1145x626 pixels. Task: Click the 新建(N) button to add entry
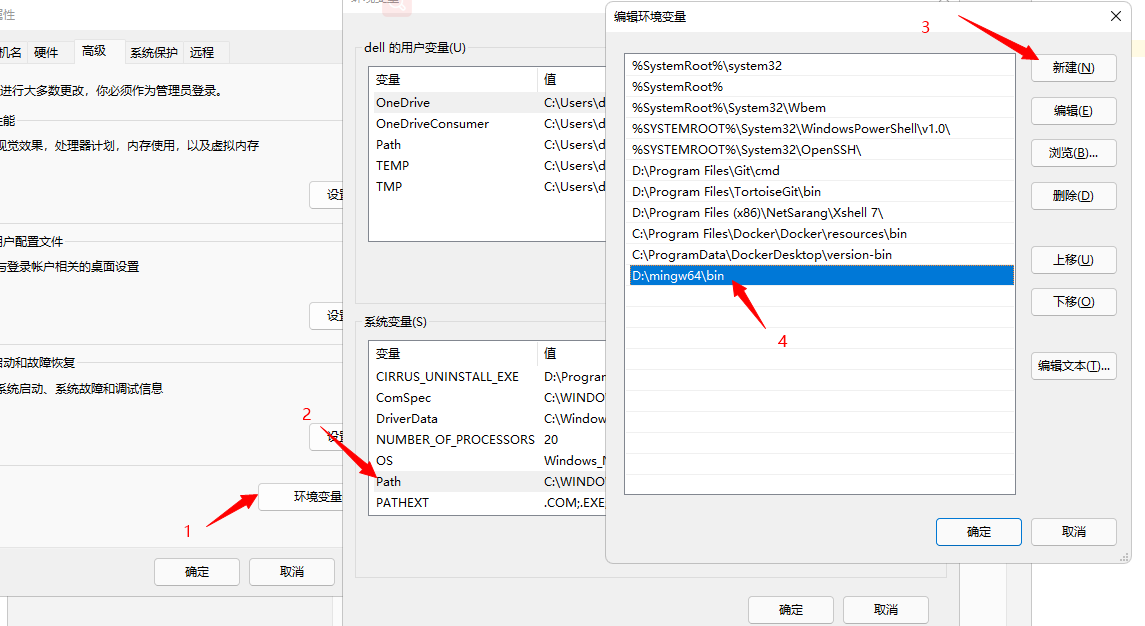[1073, 67]
